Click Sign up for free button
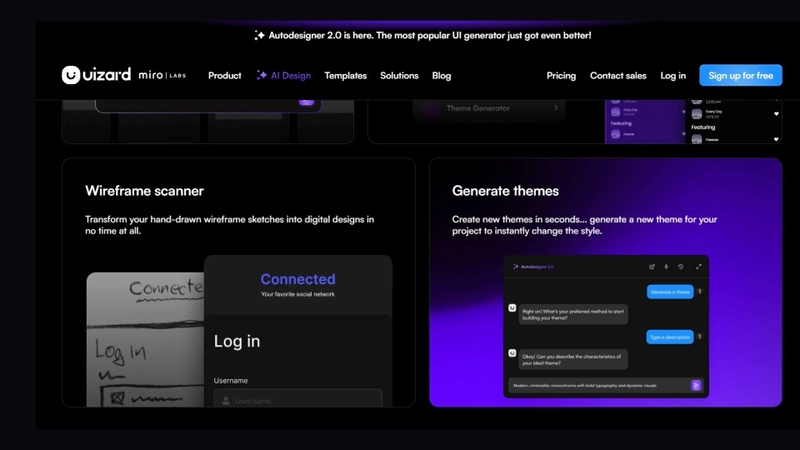Viewport: 800px width, 450px height. pos(740,76)
